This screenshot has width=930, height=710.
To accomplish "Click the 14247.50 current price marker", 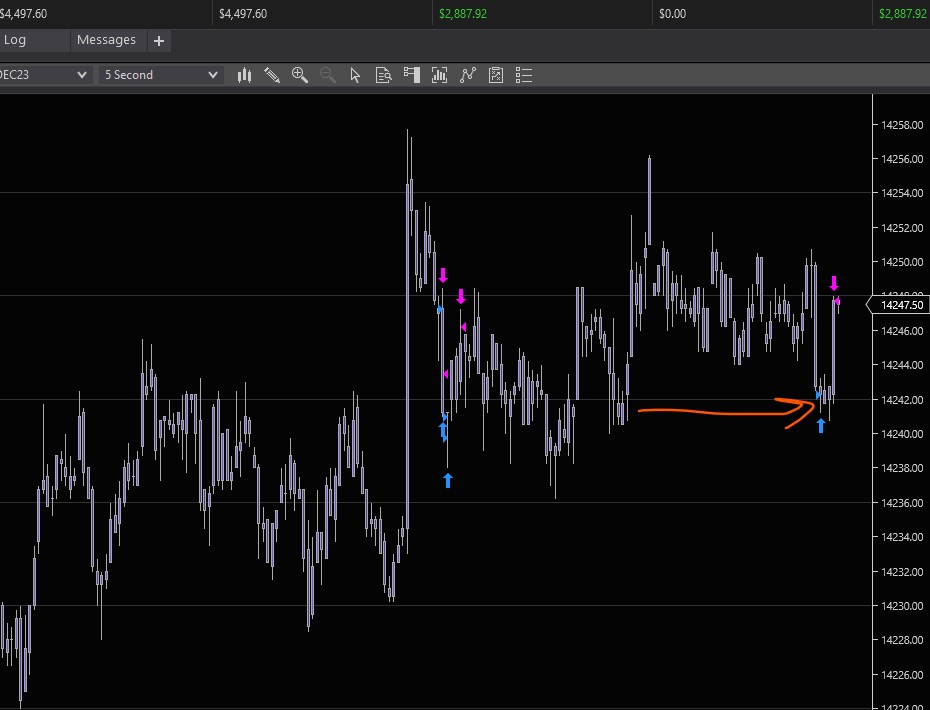I will tap(899, 305).
